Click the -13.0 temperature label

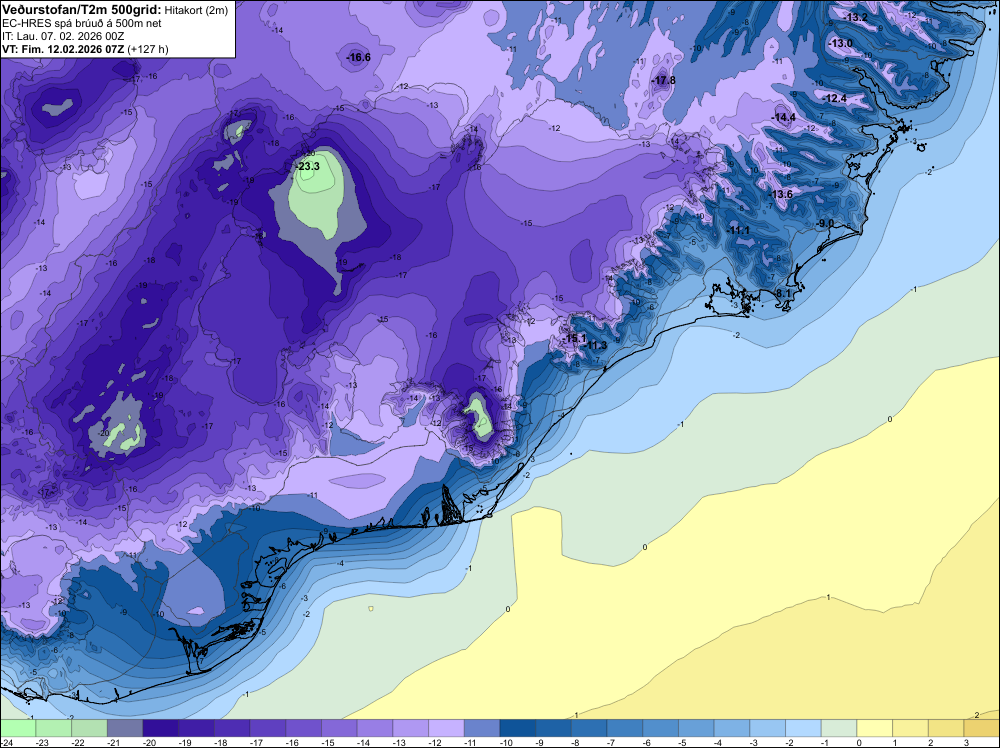coord(841,43)
